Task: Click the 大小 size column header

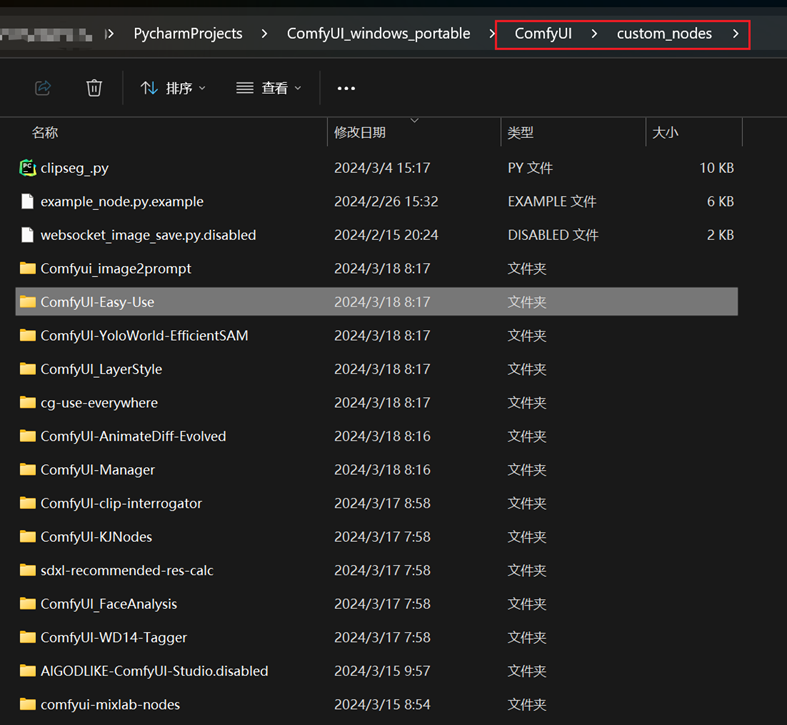Action: (x=665, y=132)
